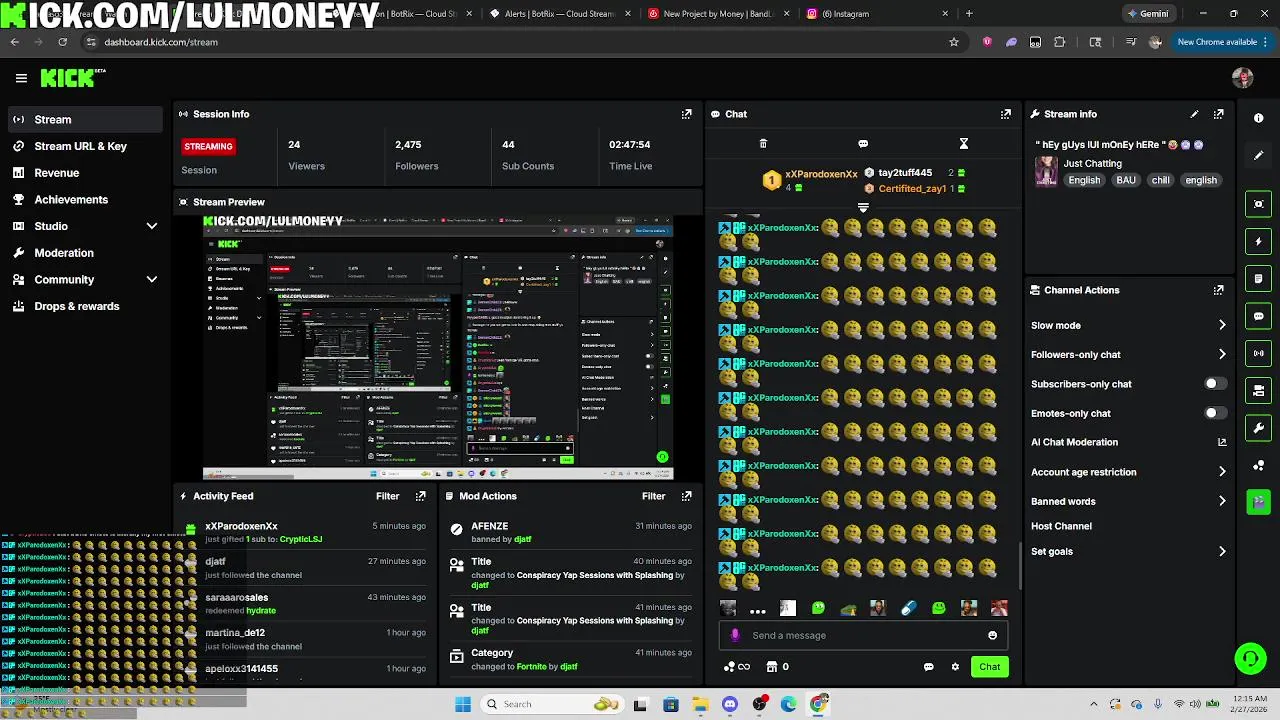Open chat settings gear icon
1280x720 pixels.
[955, 667]
